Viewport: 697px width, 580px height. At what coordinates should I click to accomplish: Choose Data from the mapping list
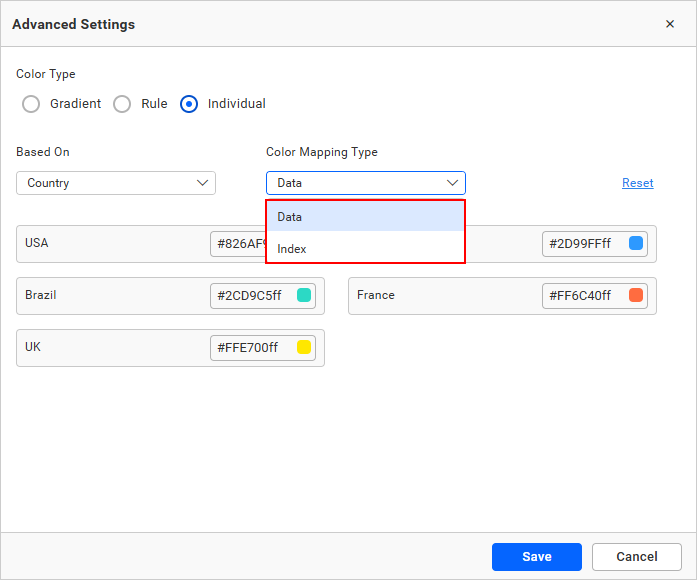(x=365, y=216)
